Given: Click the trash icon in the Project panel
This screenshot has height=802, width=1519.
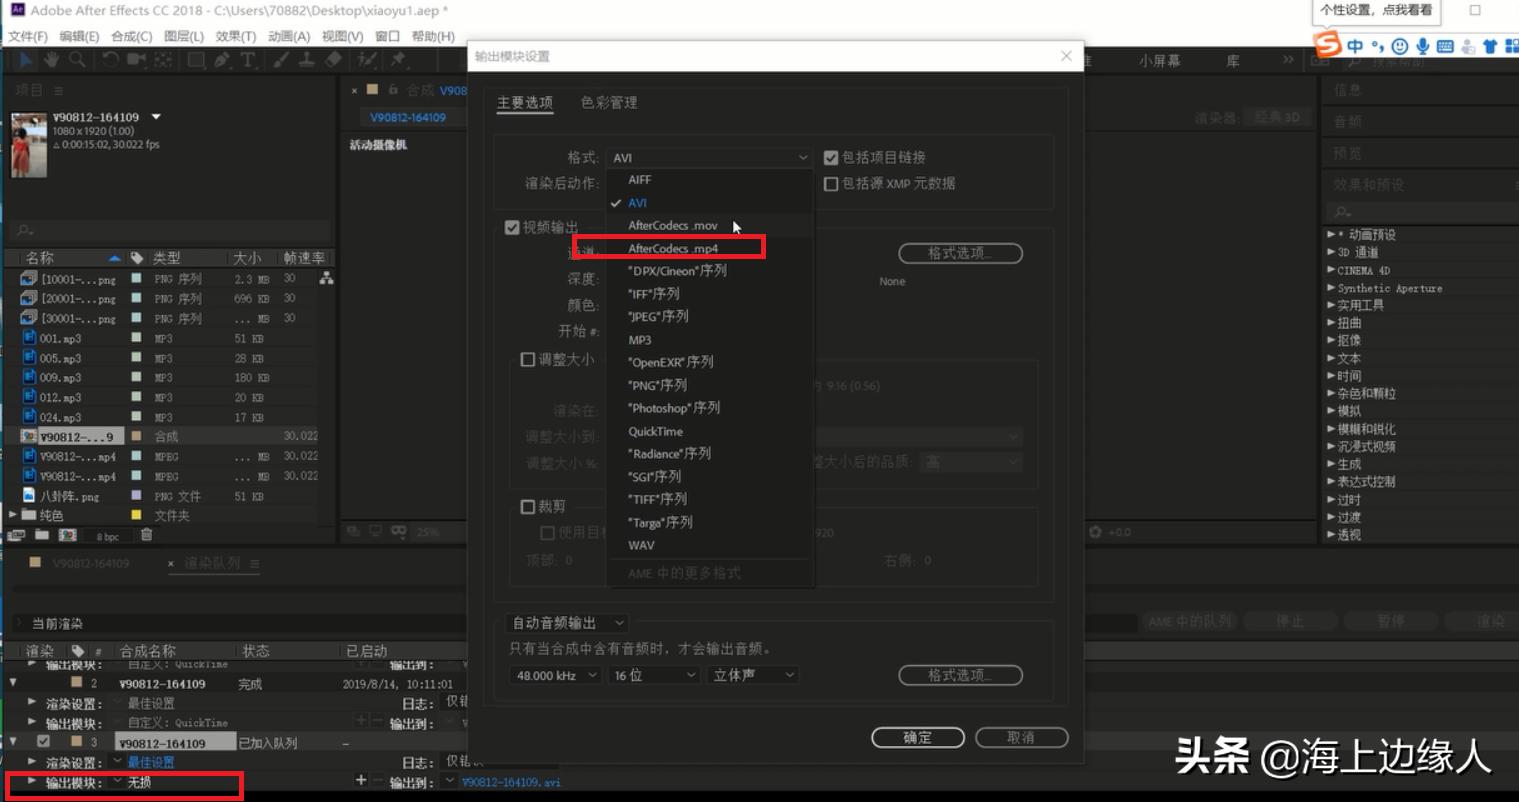Looking at the screenshot, I should [x=147, y=535].
